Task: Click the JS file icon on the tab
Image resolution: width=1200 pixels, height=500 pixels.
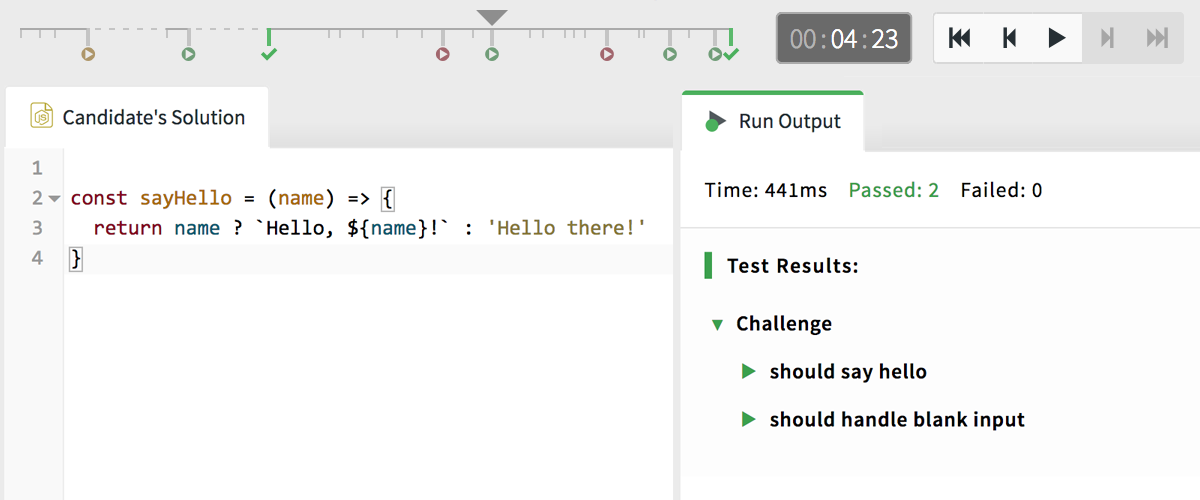Action: pos(42,116)
